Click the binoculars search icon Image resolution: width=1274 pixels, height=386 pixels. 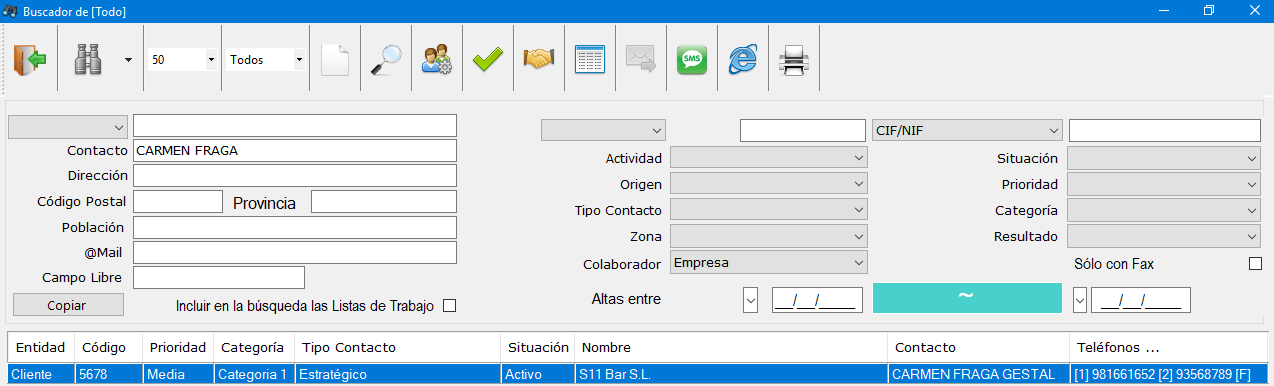click(x=88, y=60)
